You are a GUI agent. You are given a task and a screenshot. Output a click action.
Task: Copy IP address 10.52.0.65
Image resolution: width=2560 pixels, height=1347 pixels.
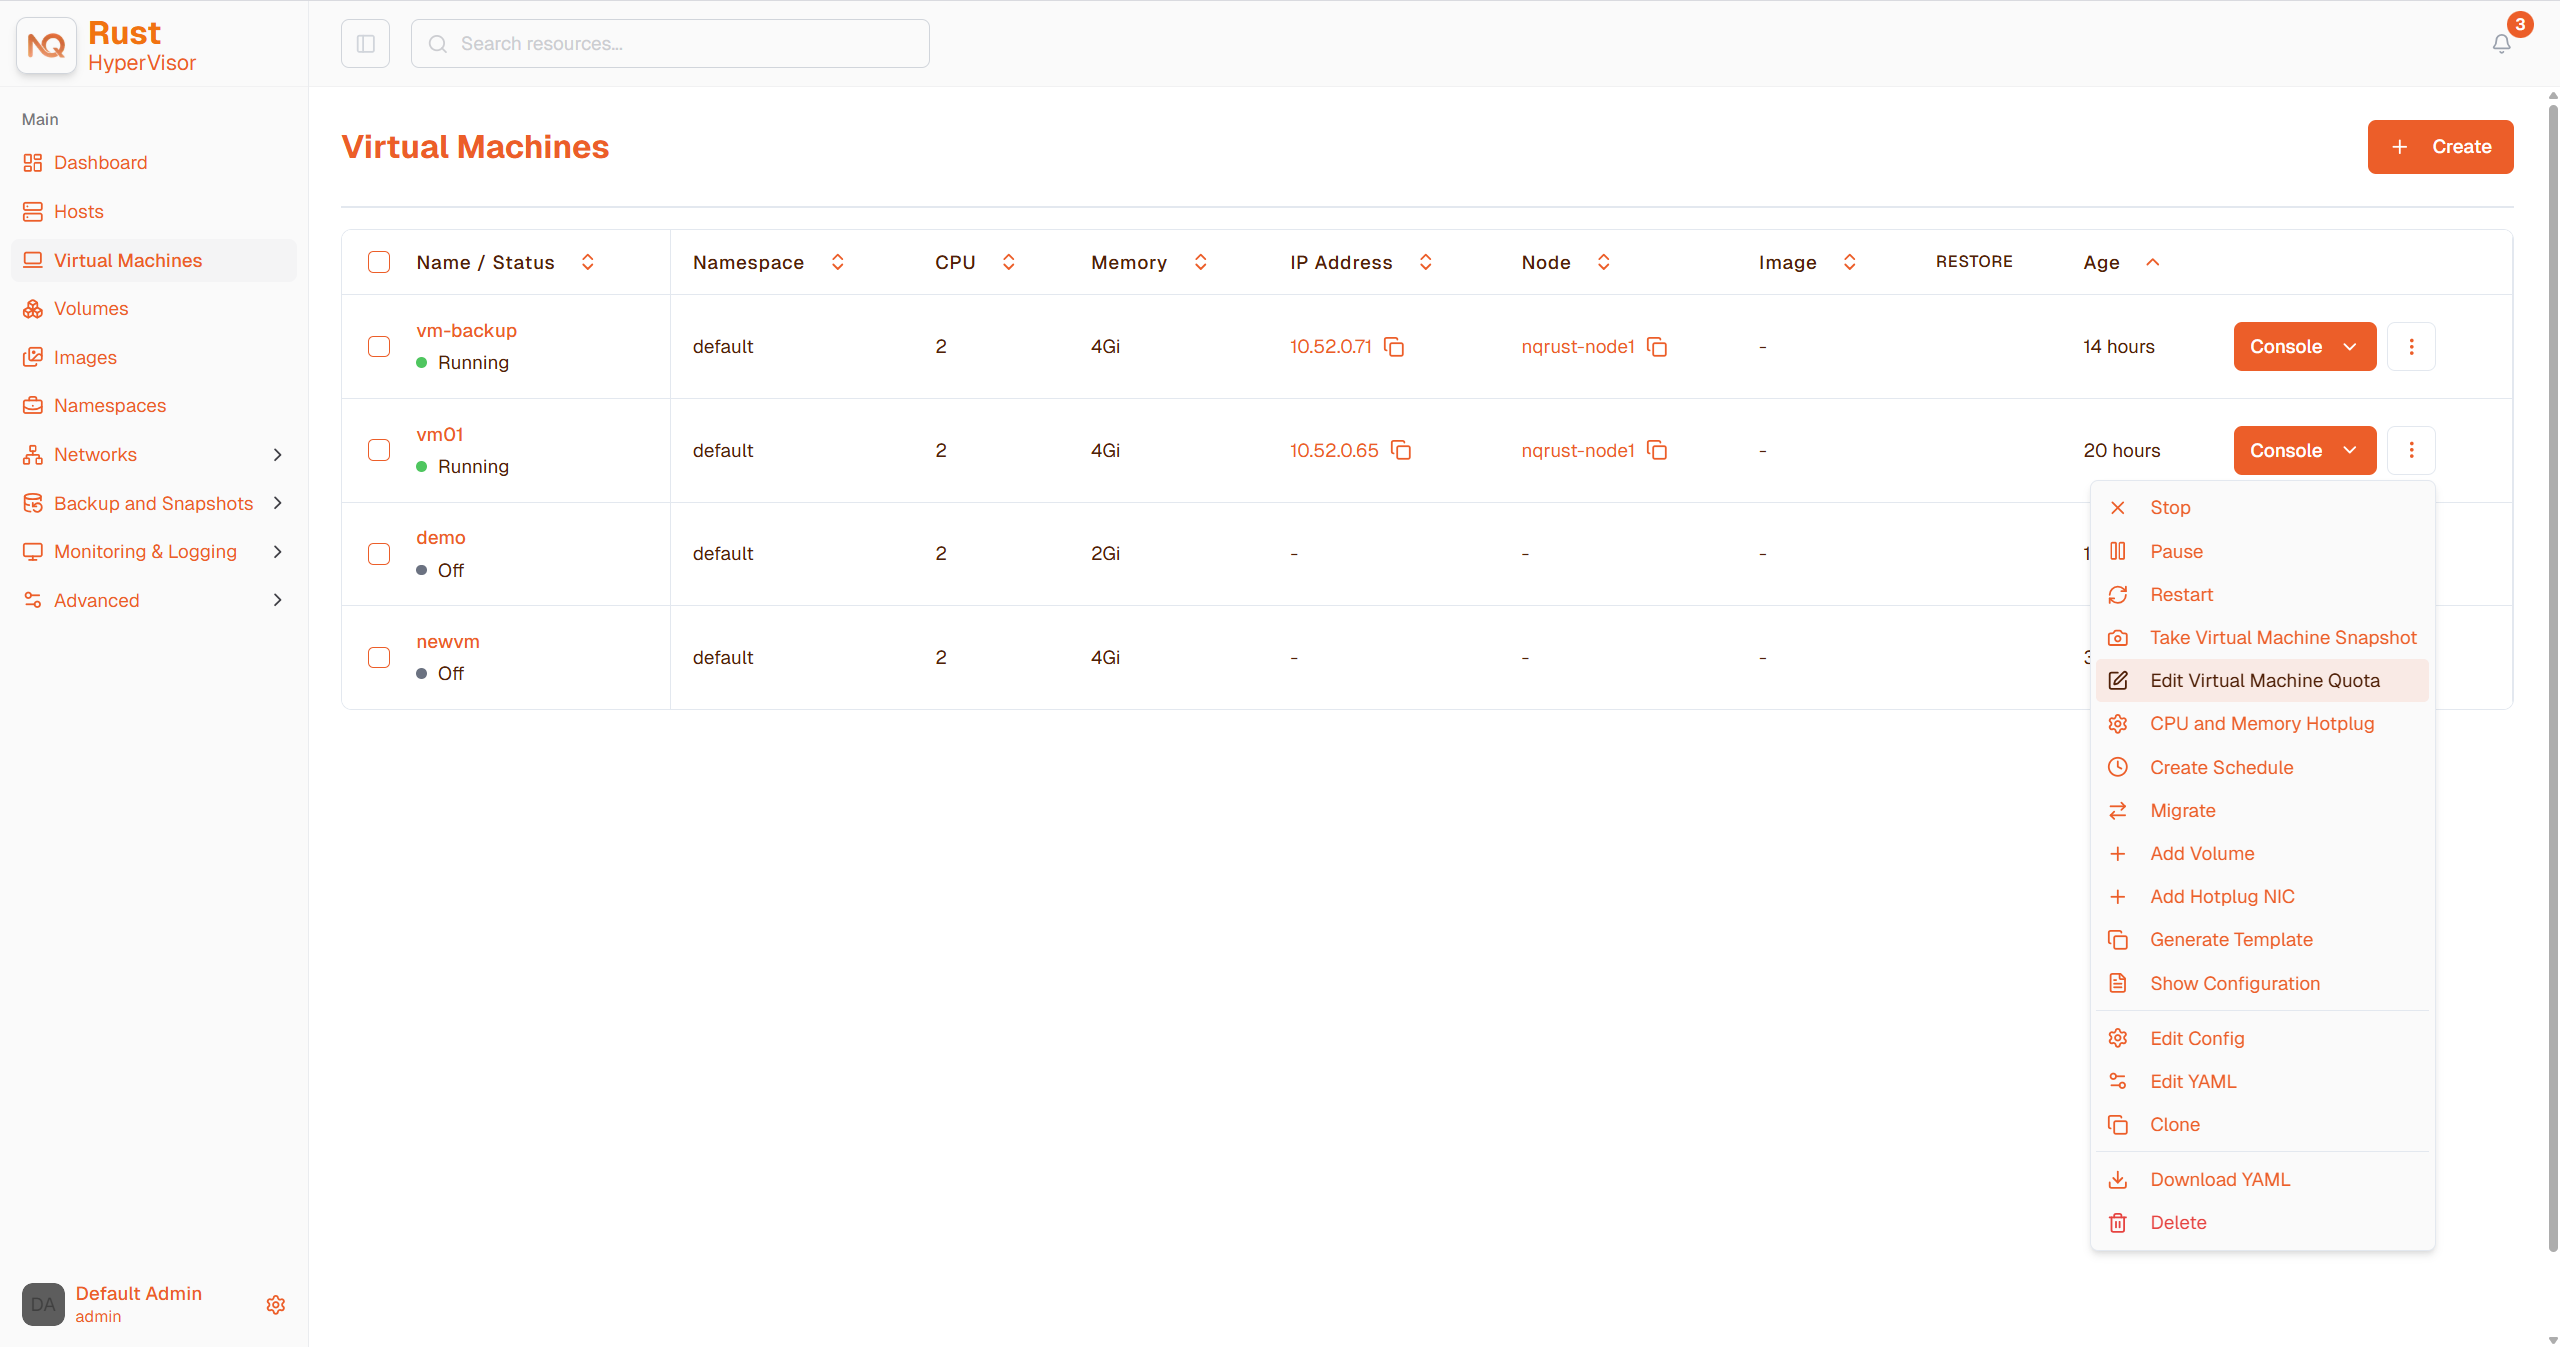1401,451
